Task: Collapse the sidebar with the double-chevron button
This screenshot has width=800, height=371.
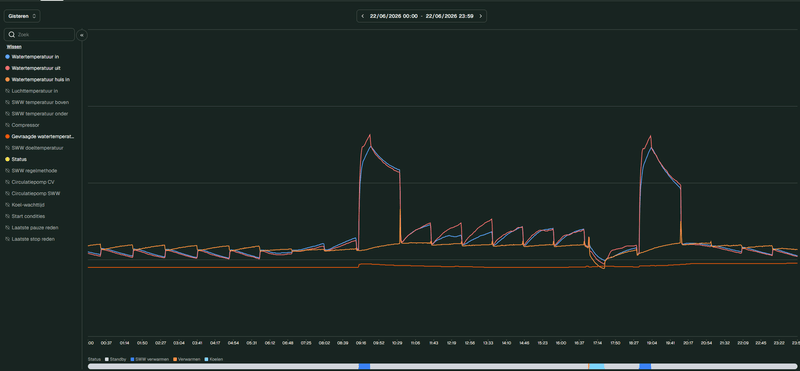Action: click(x=82, y=35)
